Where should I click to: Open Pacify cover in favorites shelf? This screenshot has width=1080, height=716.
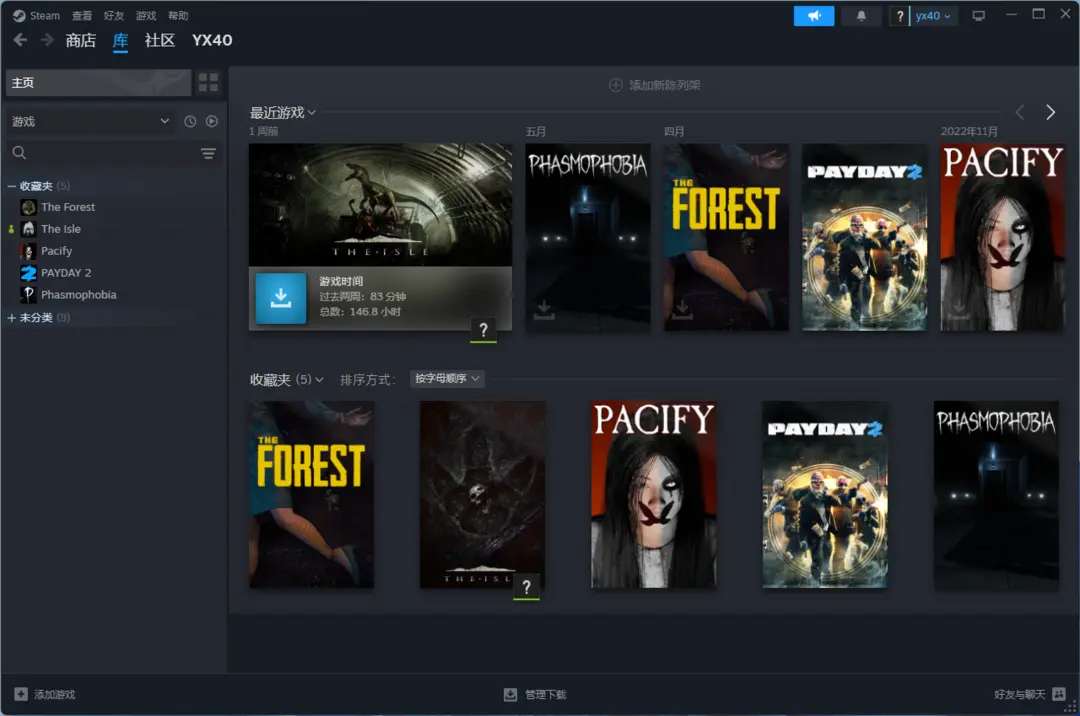[654, 495]
